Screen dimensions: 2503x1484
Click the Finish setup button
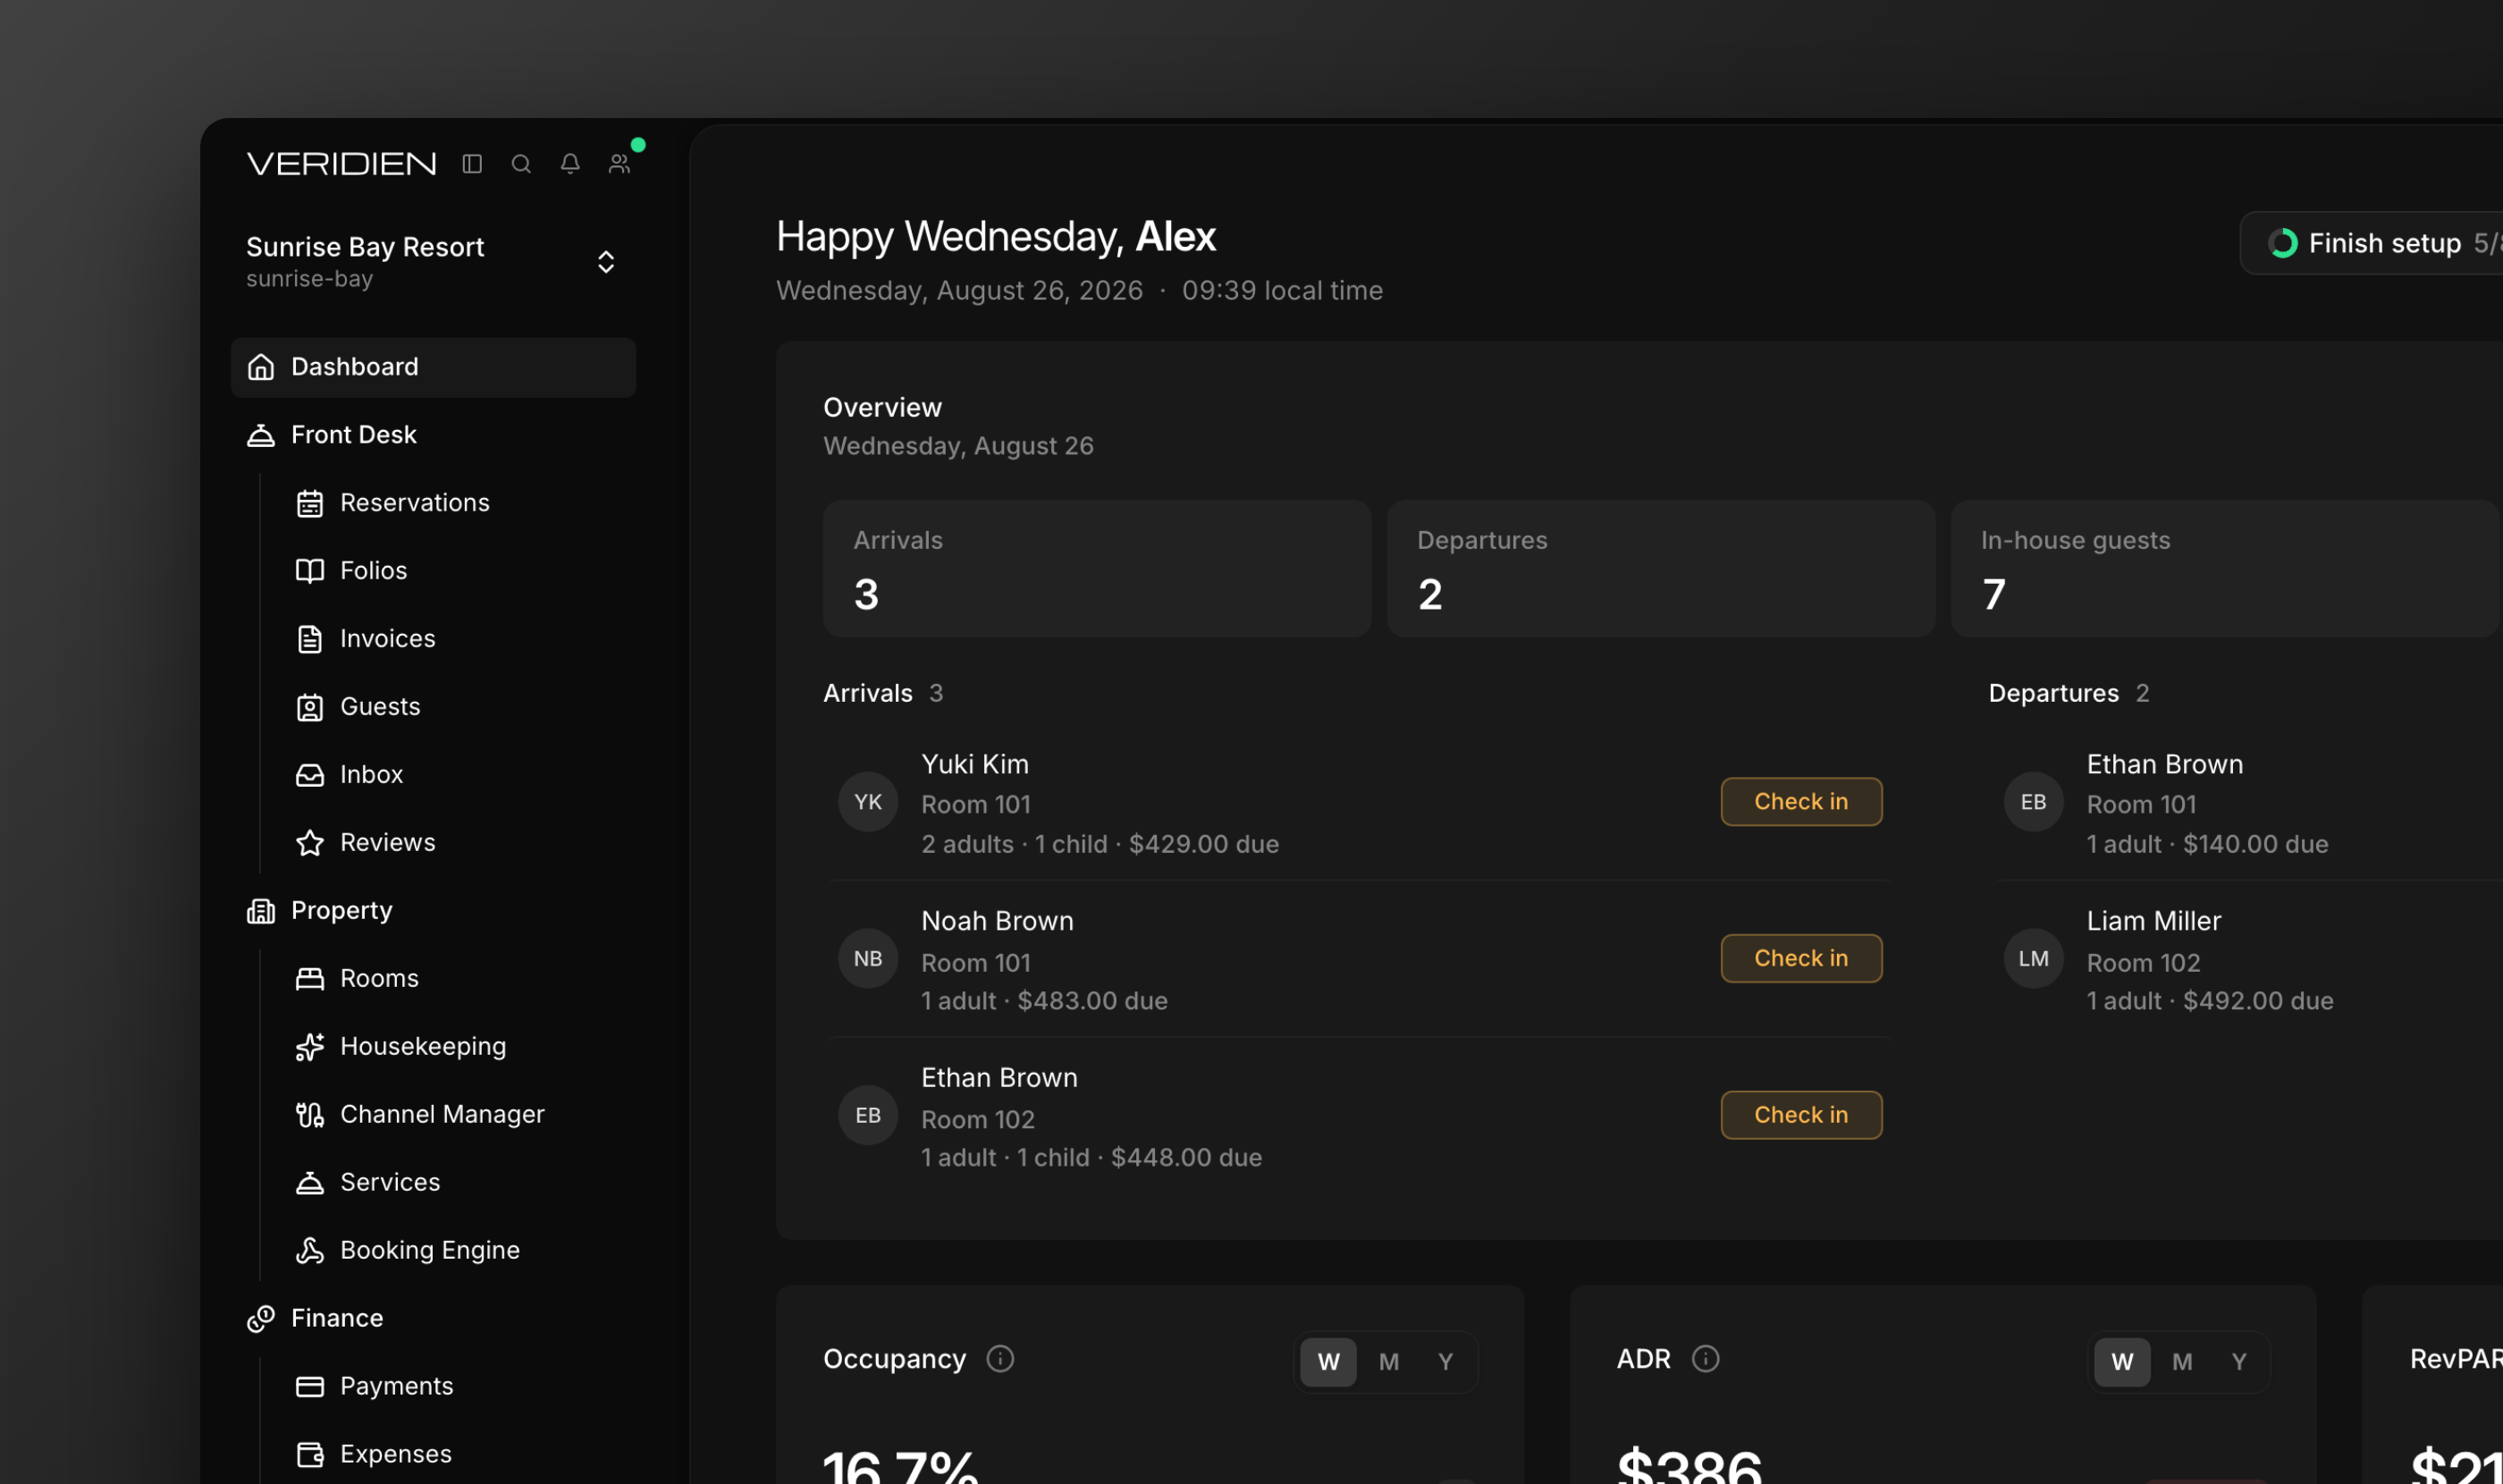pos(2372,243)
